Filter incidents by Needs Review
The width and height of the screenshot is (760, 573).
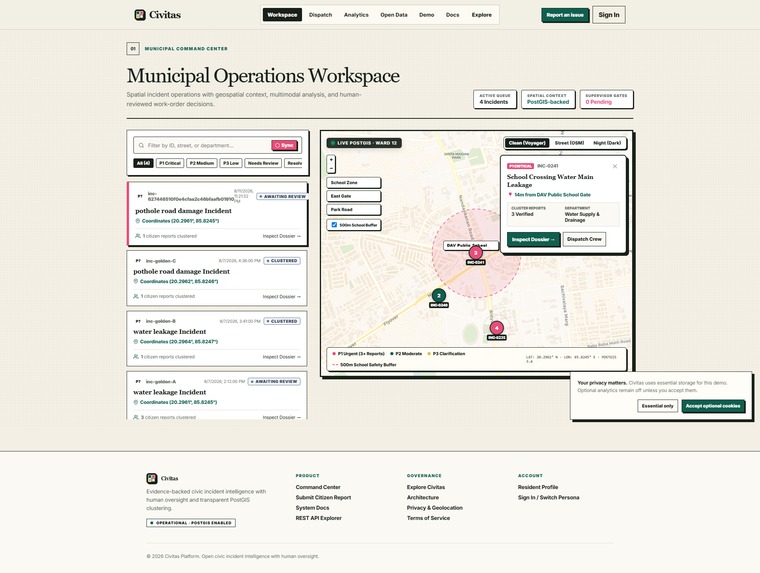point(263,163)
